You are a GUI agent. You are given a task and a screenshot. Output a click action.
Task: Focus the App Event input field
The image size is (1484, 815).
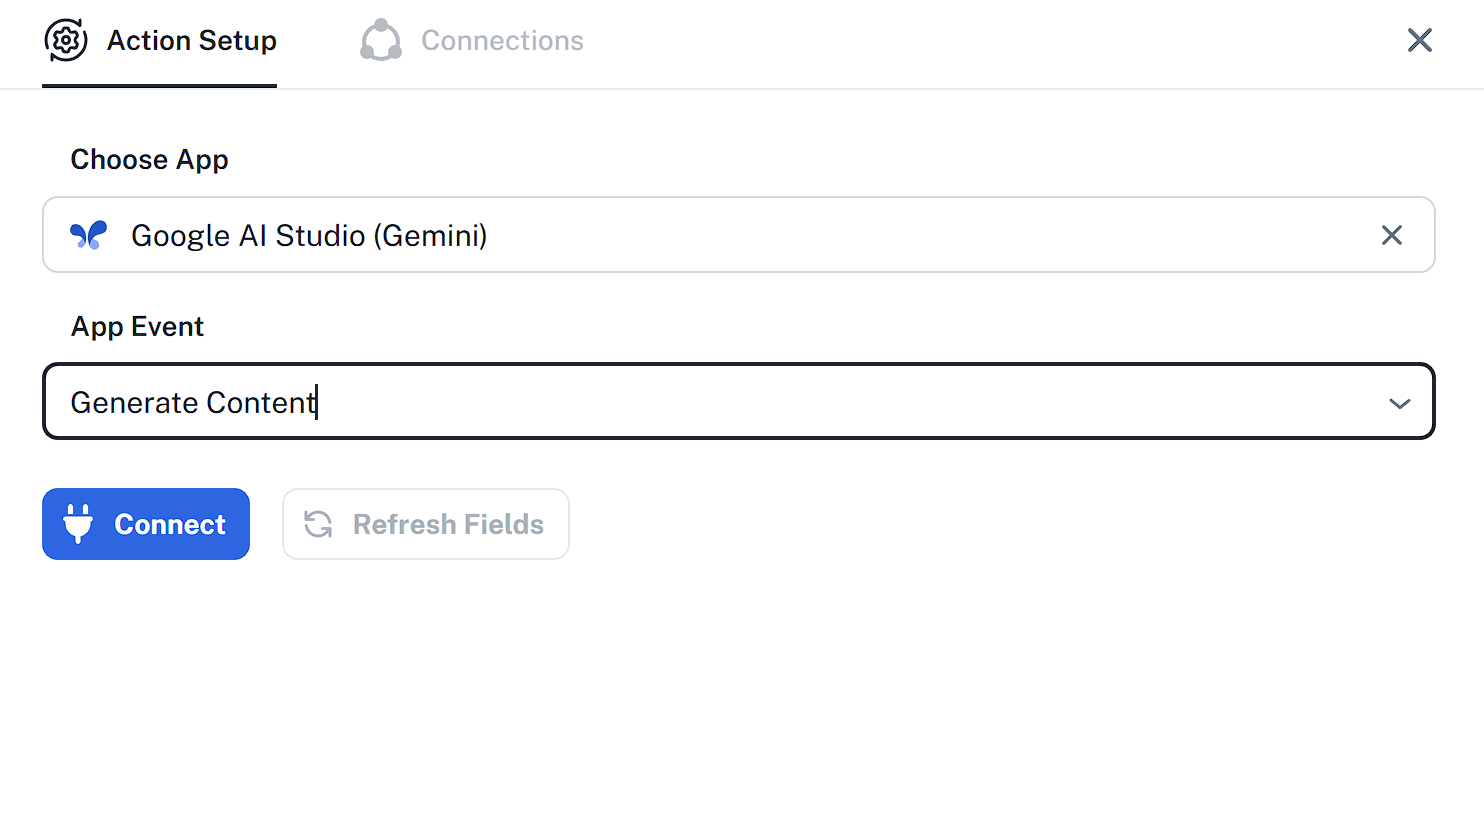[739, 401]
